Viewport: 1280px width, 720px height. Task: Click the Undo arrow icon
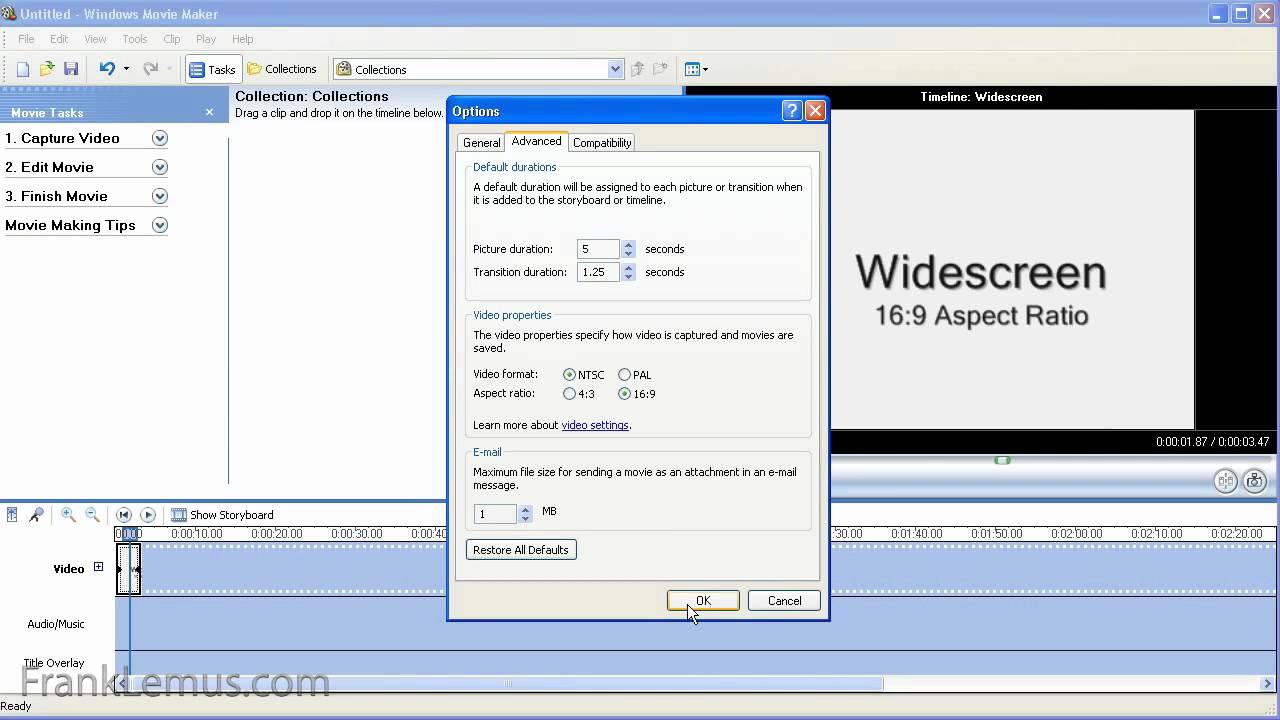(106, 69)
